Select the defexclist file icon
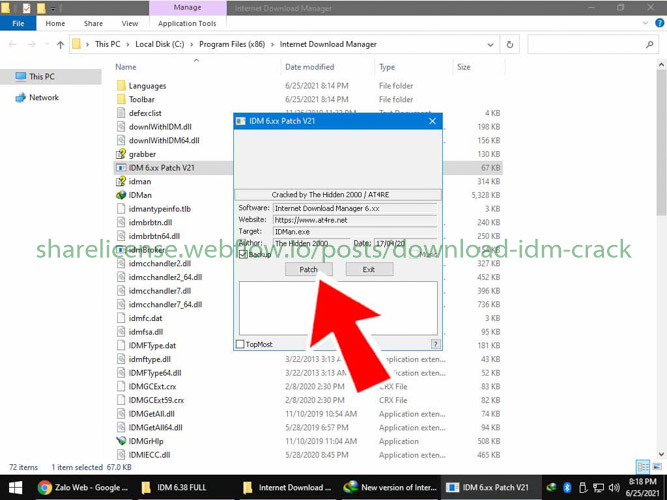 tap(121, 113)
